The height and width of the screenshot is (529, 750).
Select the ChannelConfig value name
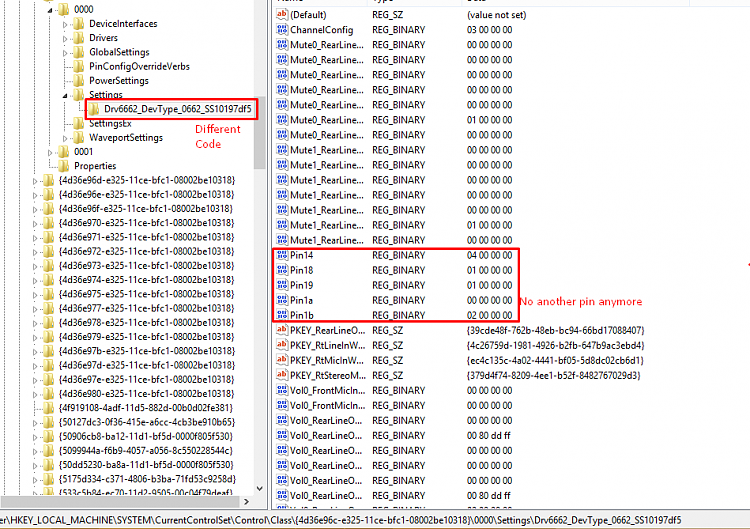pos(321,30)
